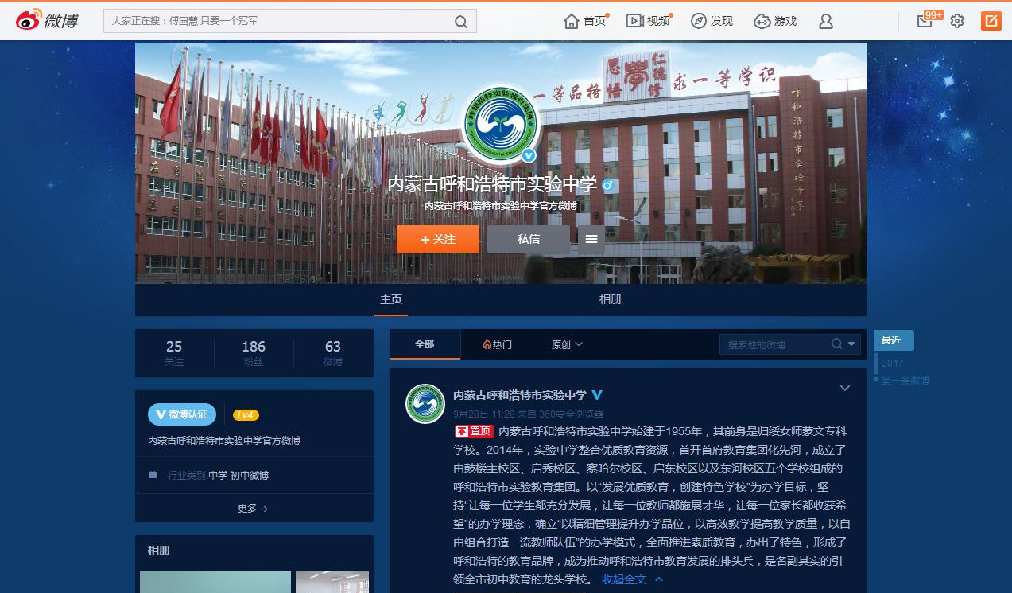Click the red 置顶 pinned tag
The width and height of the screenshot is (1012, 593).
coord(474,431)
